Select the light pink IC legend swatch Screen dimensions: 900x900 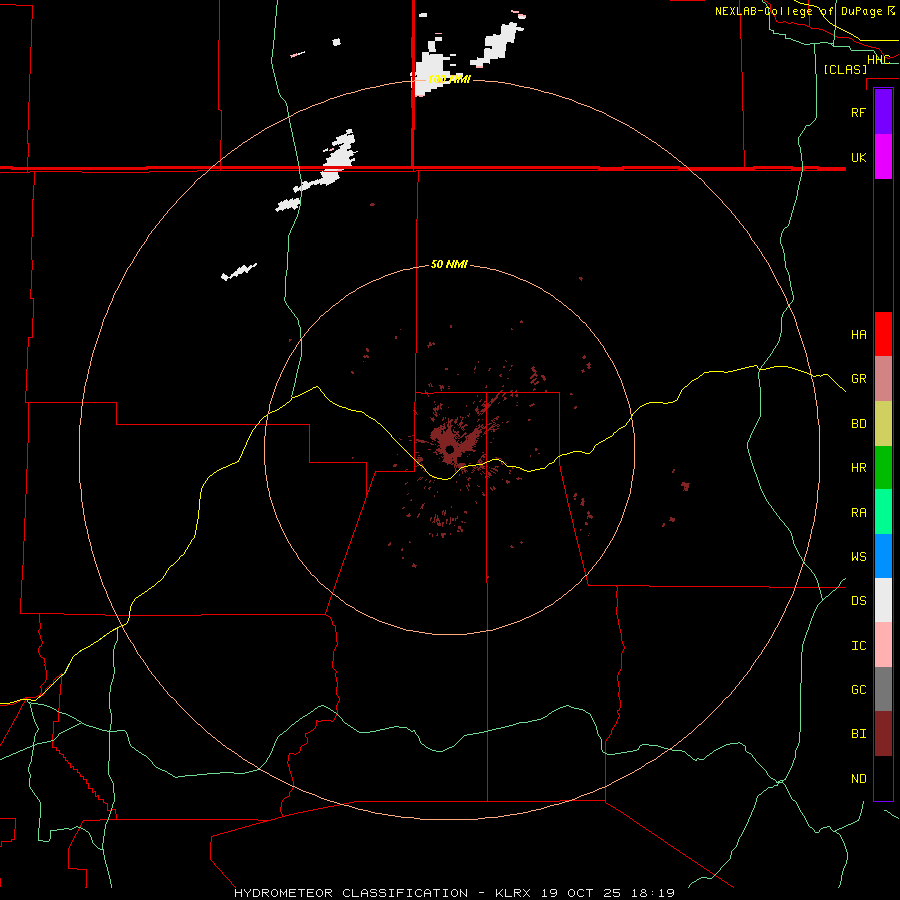click(883, 645)
